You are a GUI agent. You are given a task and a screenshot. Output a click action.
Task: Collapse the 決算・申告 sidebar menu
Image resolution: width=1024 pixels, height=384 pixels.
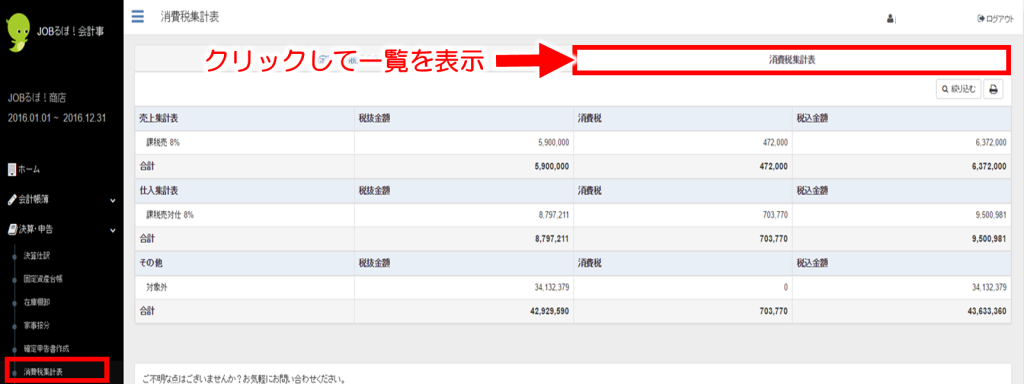tap(61, 230)
